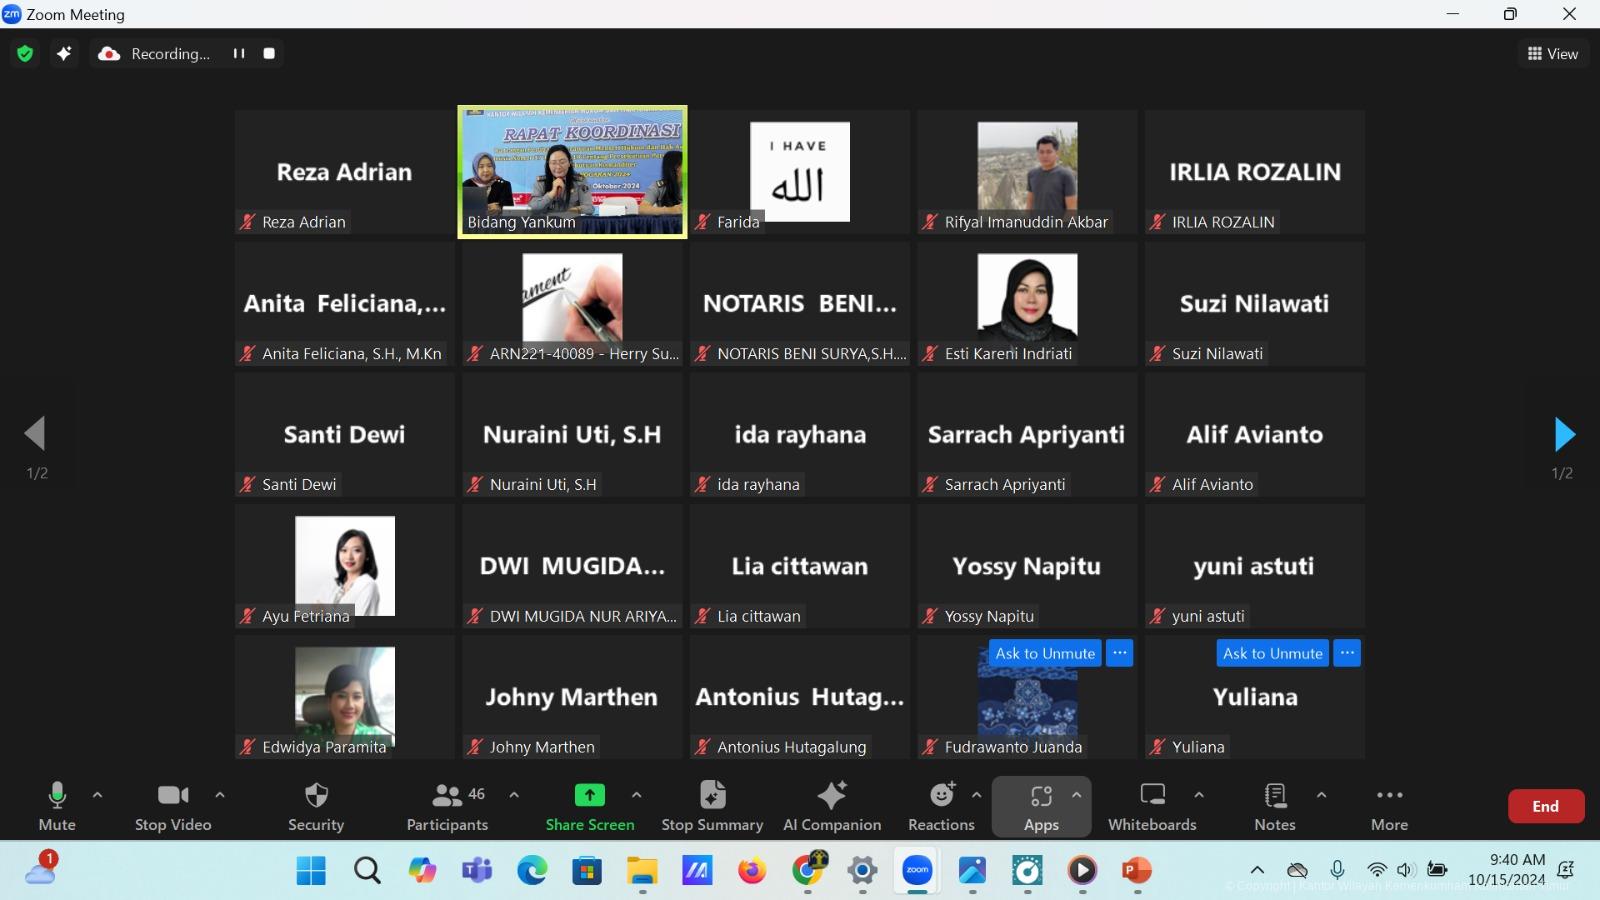The image size is (1600, 900).
Task: Open Wi-Fi network settings in tray
Action: 1377,870
